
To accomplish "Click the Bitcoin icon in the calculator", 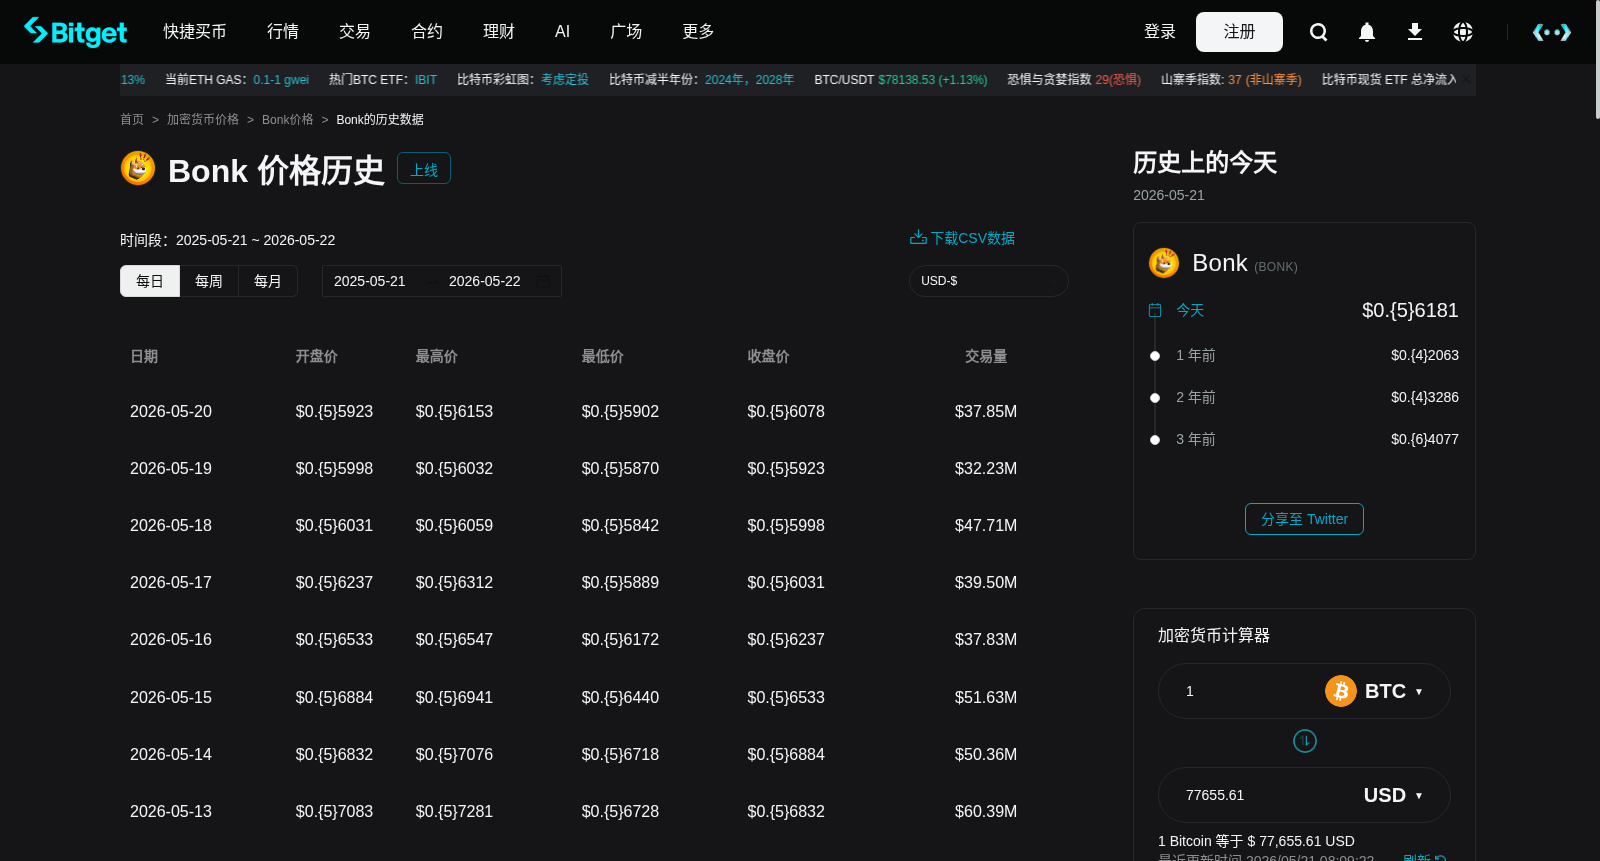I will click(x=1341, y=691).
